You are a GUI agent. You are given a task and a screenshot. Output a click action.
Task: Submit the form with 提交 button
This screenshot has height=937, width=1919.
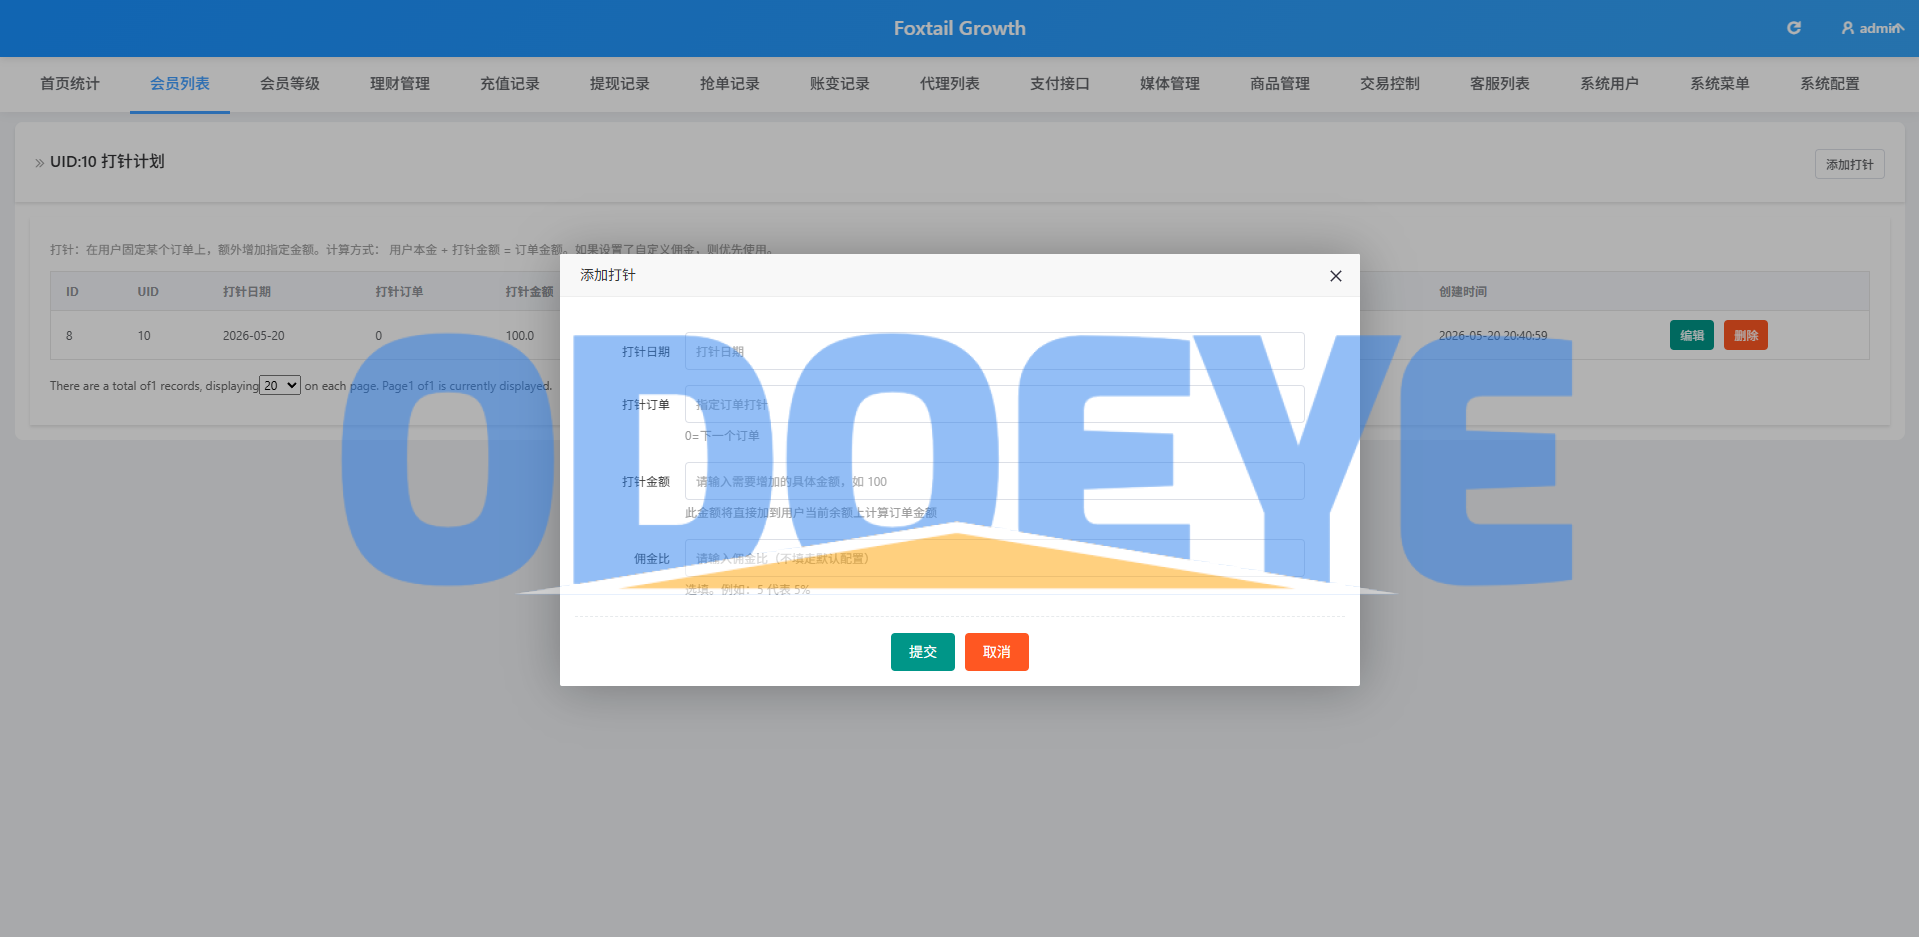[x=922, y=652]
